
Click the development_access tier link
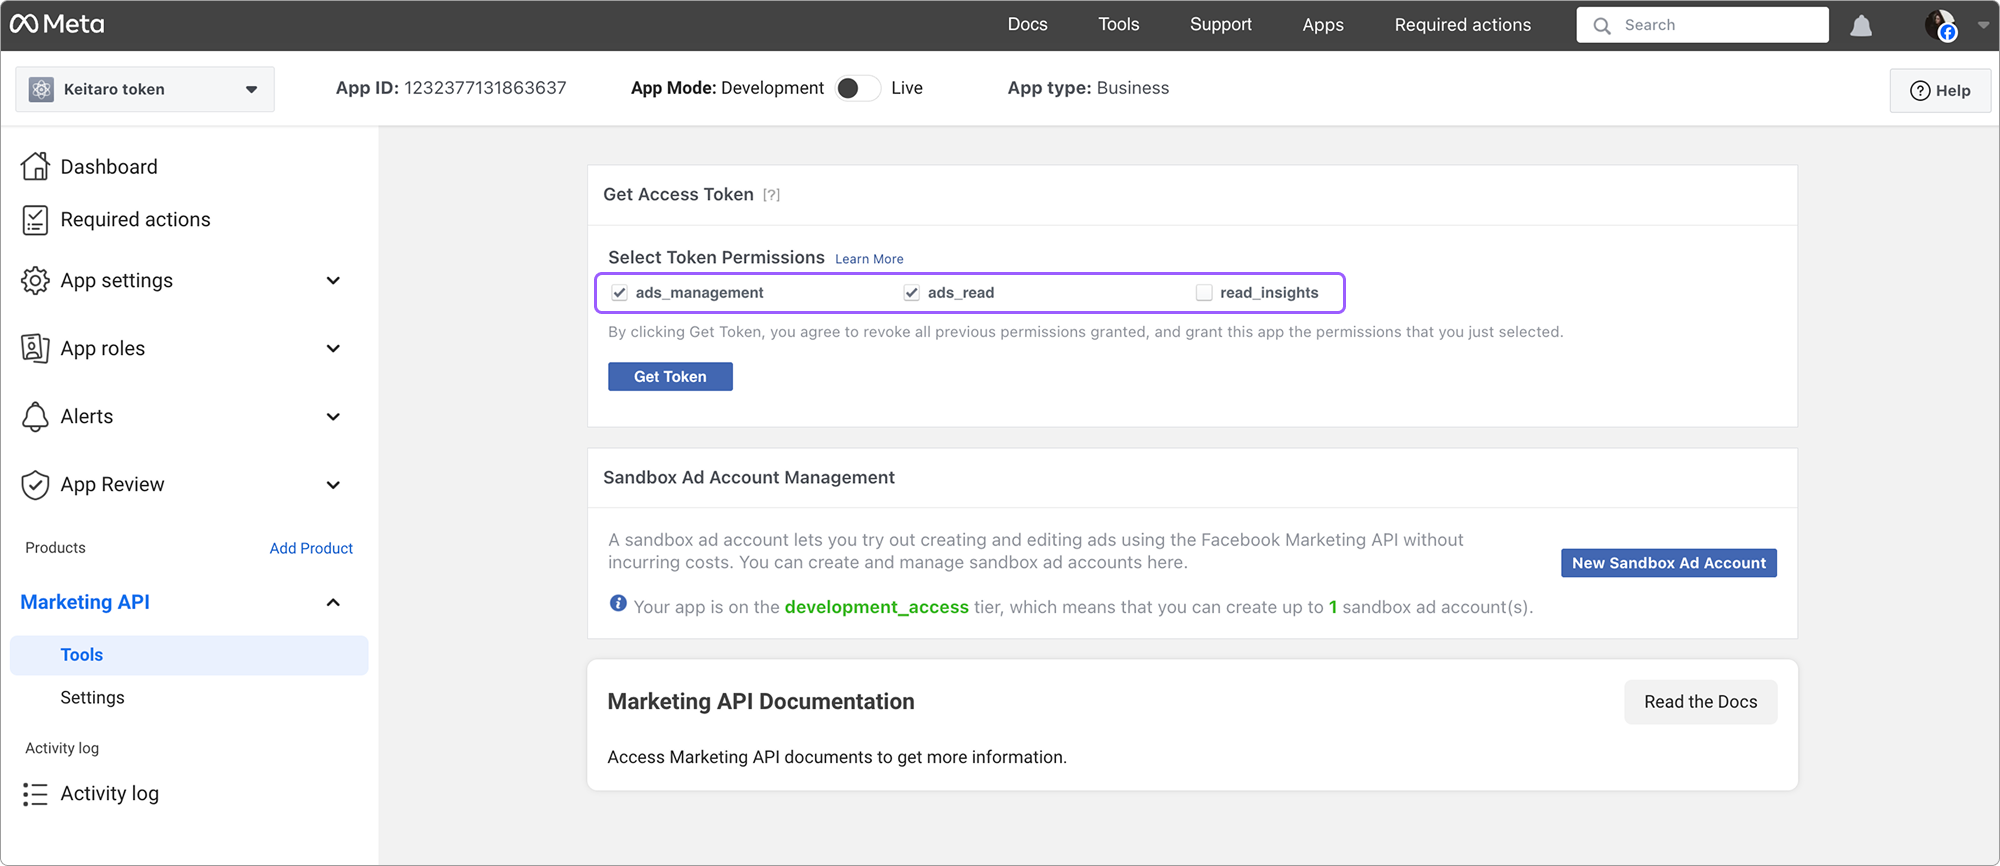click(x=876, y=607)
